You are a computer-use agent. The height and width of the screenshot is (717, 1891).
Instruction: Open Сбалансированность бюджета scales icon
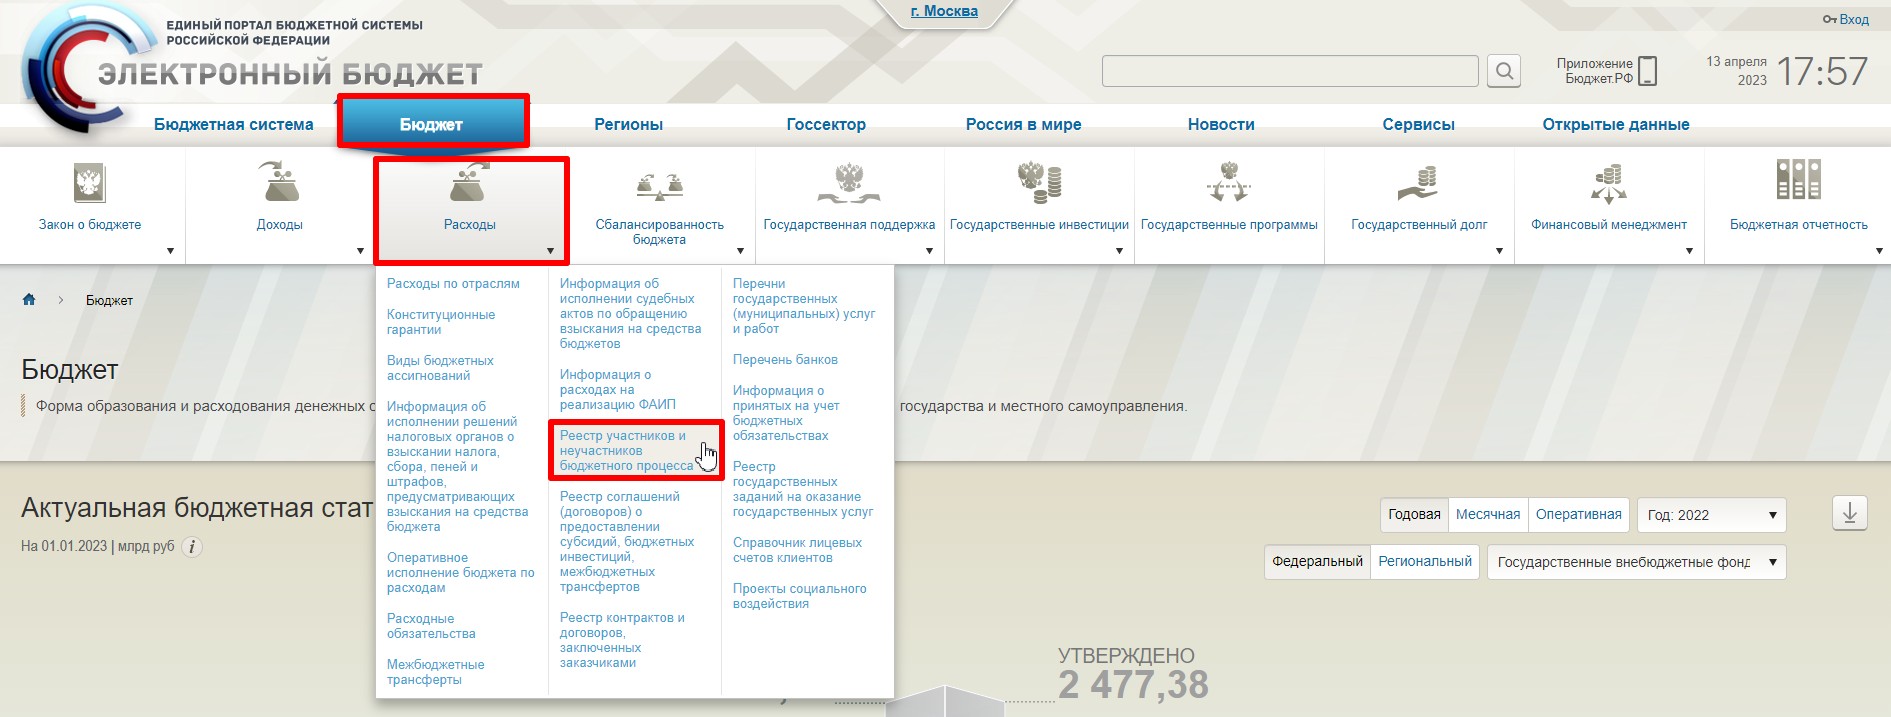(x=659, y=186)
